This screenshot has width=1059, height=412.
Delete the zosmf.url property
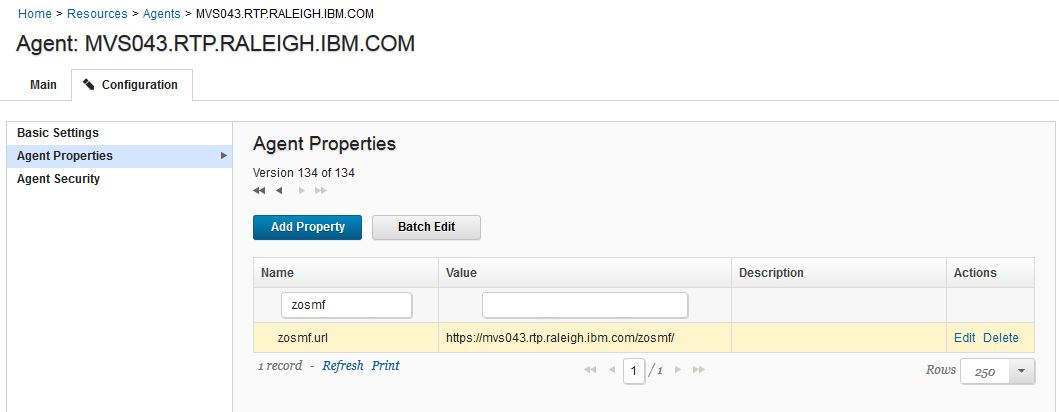click(1001, 338)
